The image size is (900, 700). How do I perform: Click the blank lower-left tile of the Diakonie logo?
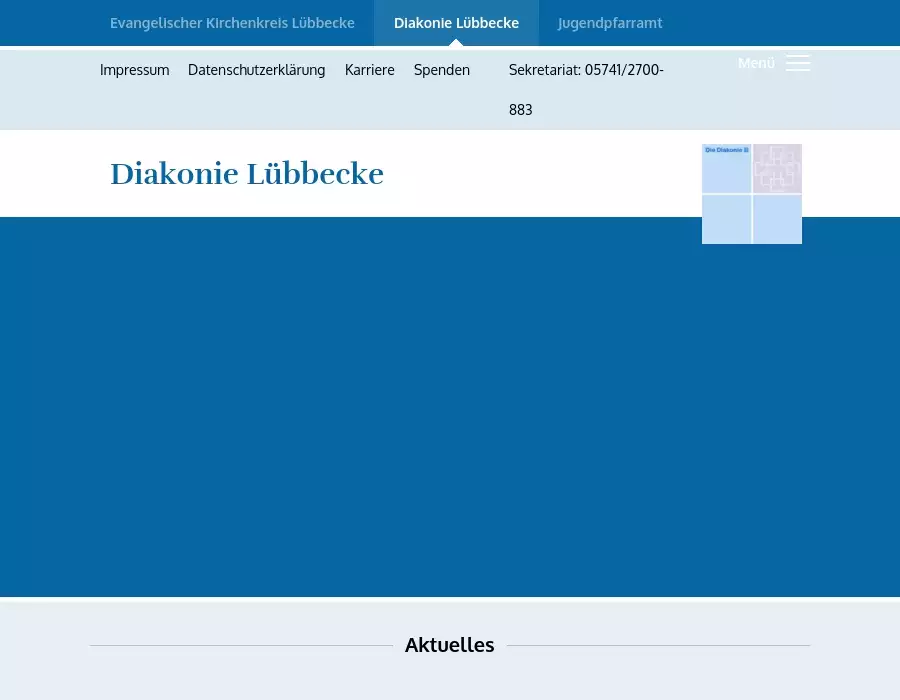726,219
